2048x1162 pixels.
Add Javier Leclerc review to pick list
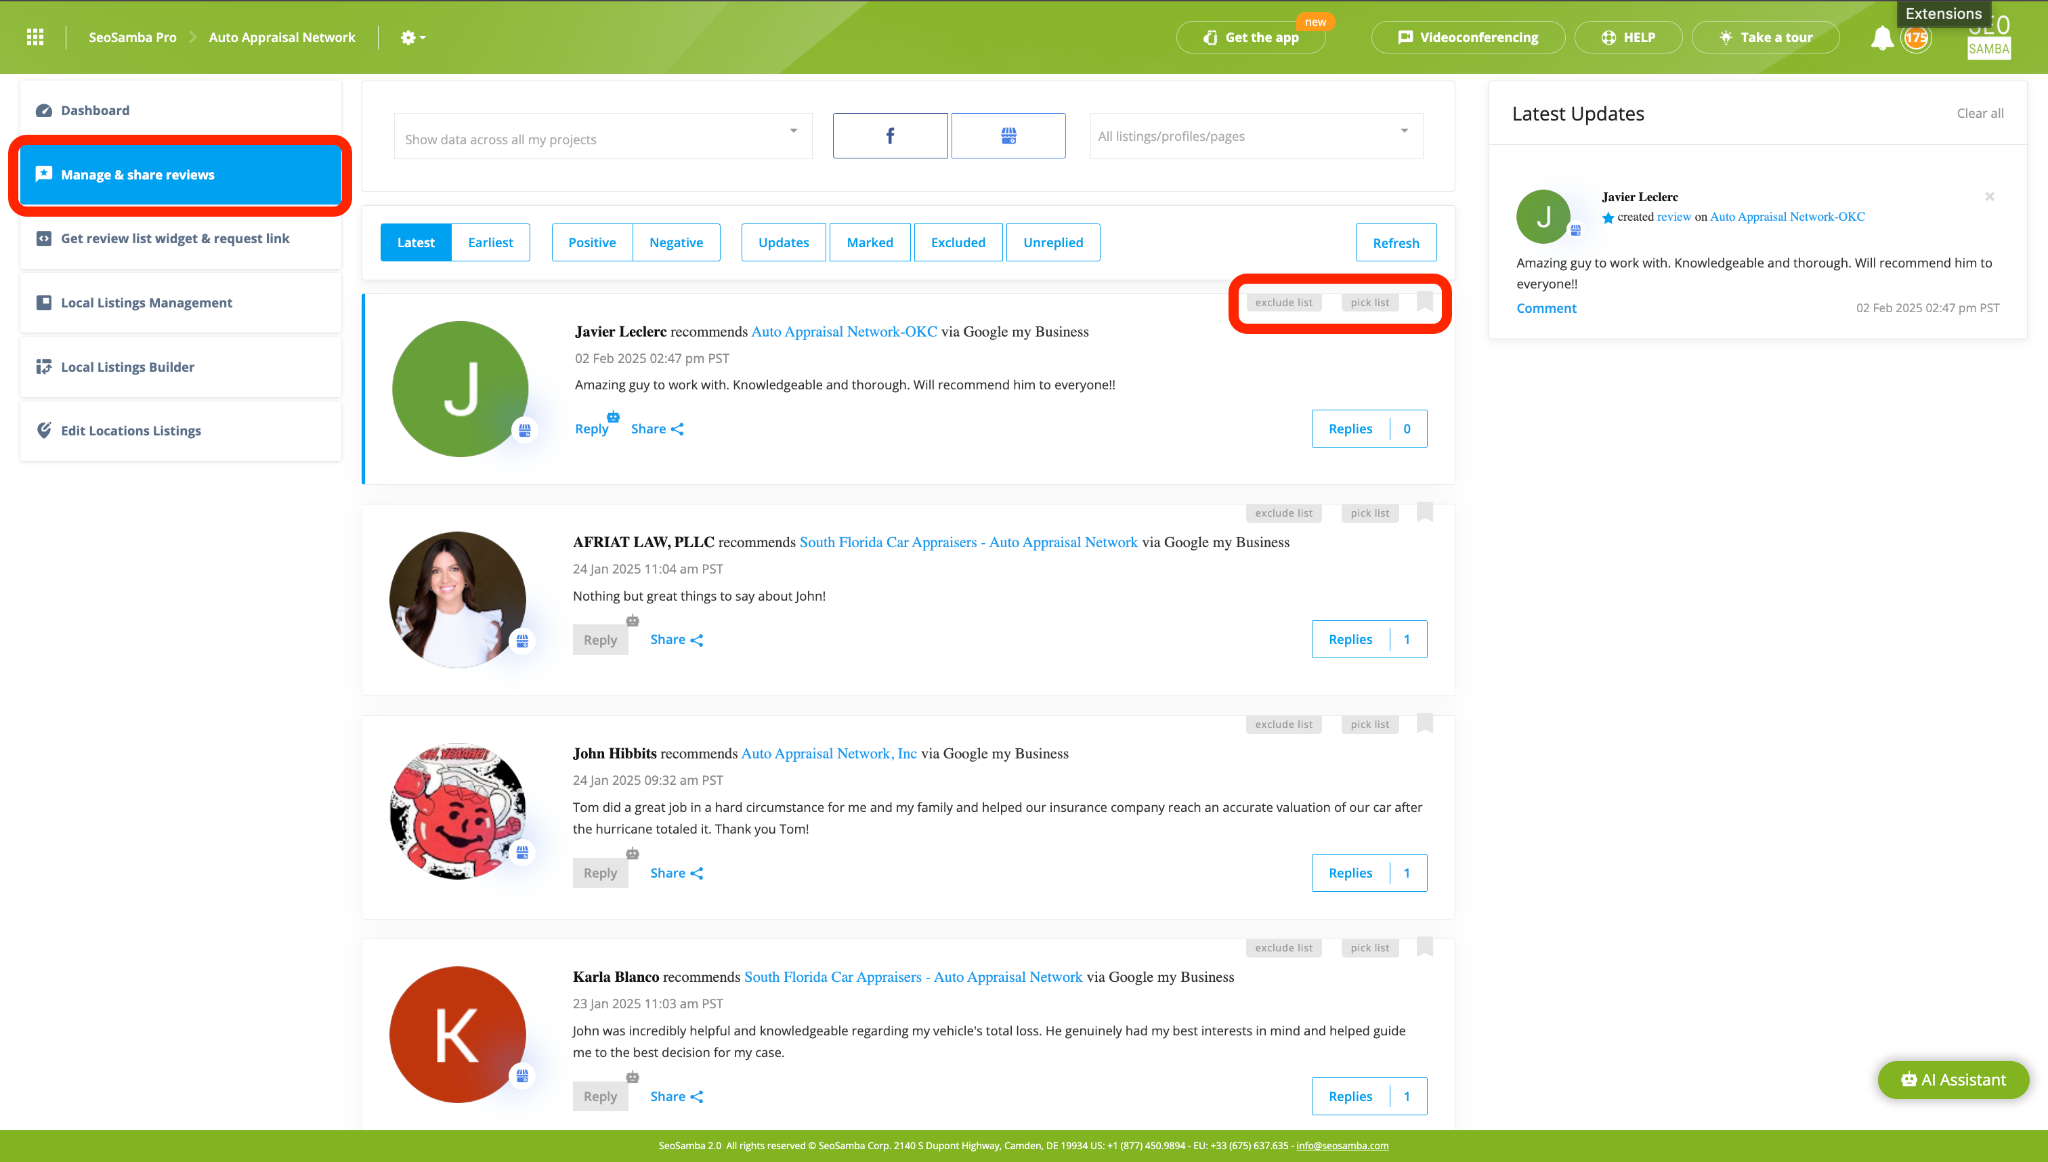pyautogui.click(x=1370, y=302)
